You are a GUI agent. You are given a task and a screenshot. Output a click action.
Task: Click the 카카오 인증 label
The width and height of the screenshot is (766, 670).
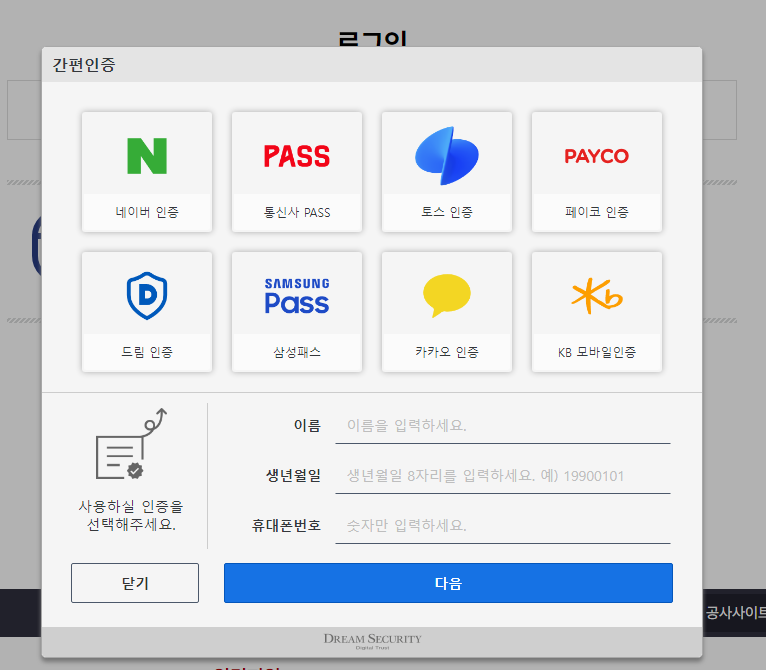447,352
